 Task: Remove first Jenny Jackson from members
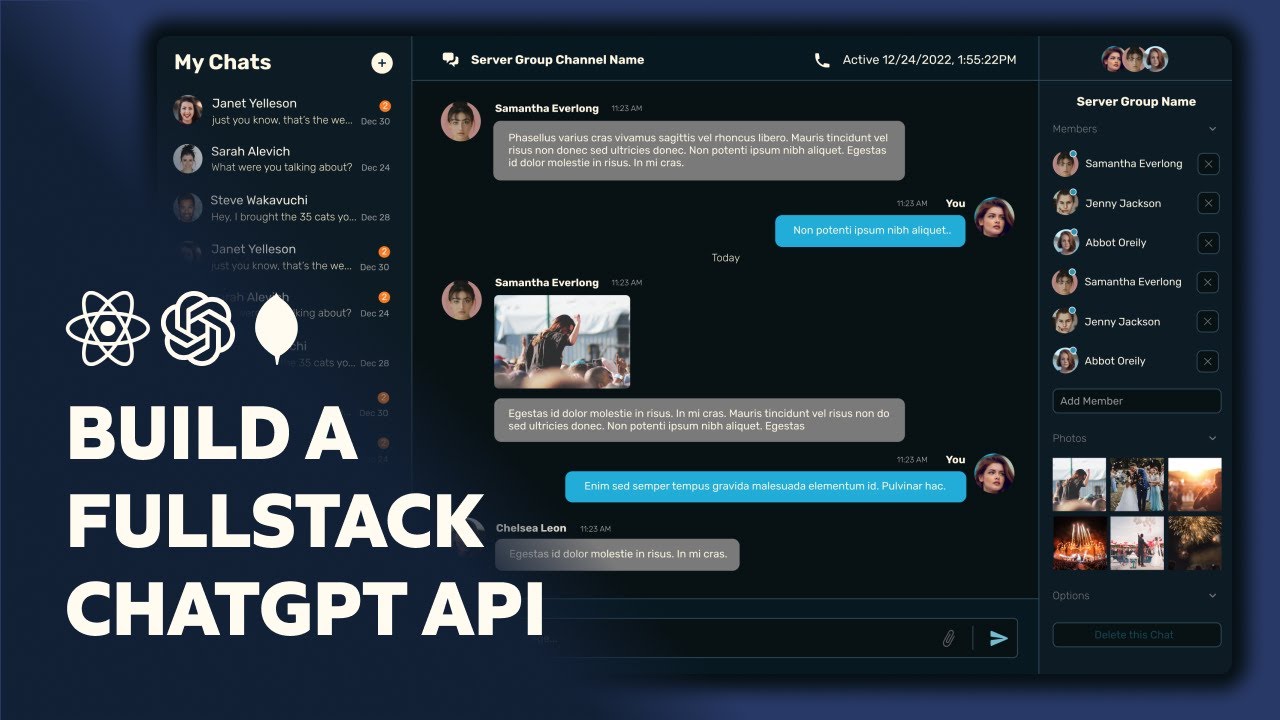point(1208,204)
